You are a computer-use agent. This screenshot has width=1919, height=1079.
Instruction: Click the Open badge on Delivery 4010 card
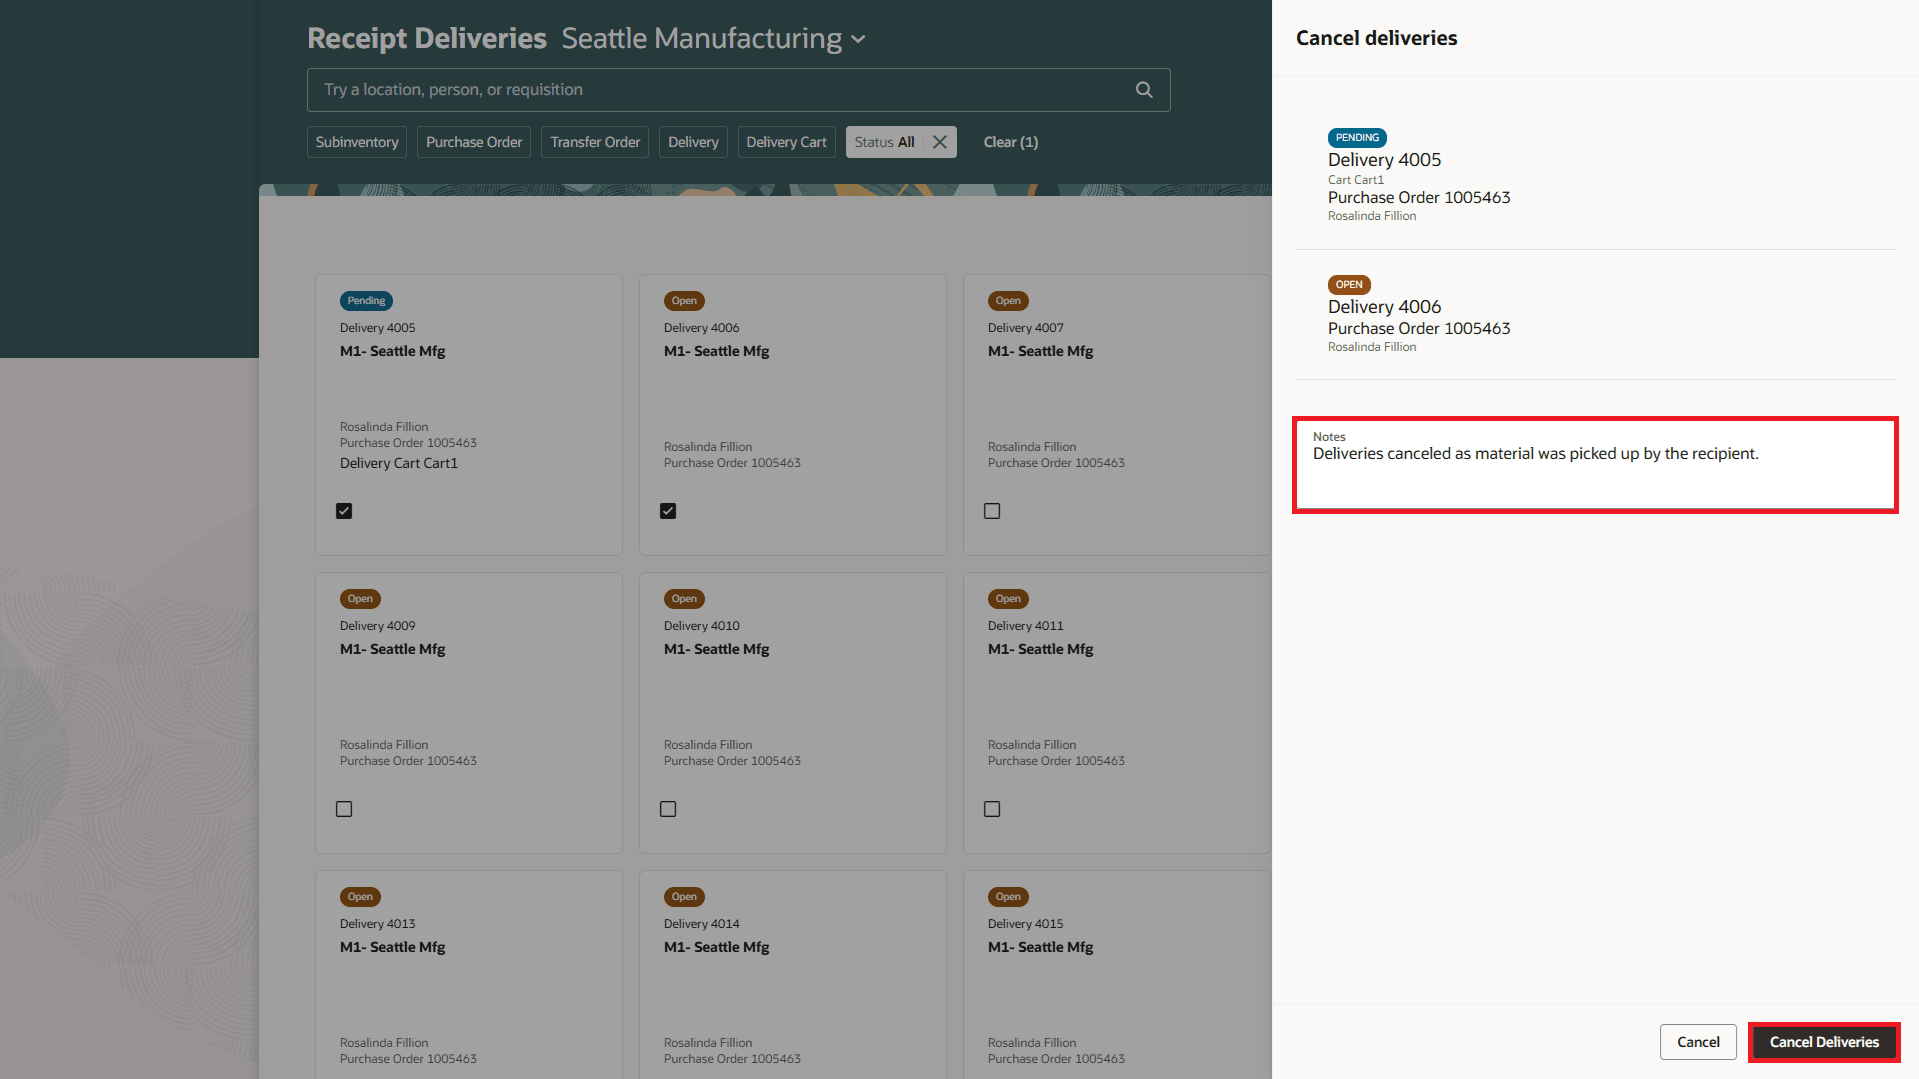pyautogui.click(x=684, y=599)
